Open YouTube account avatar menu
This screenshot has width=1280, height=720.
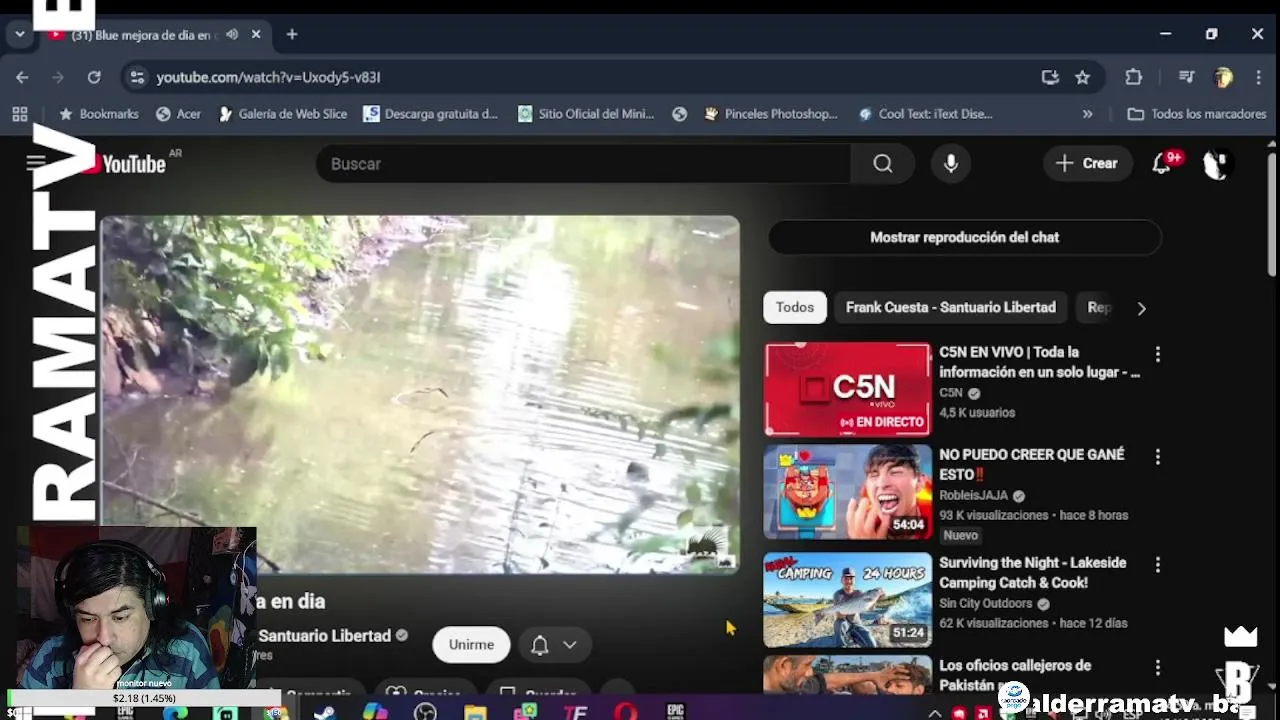[x=1216, y=164]
